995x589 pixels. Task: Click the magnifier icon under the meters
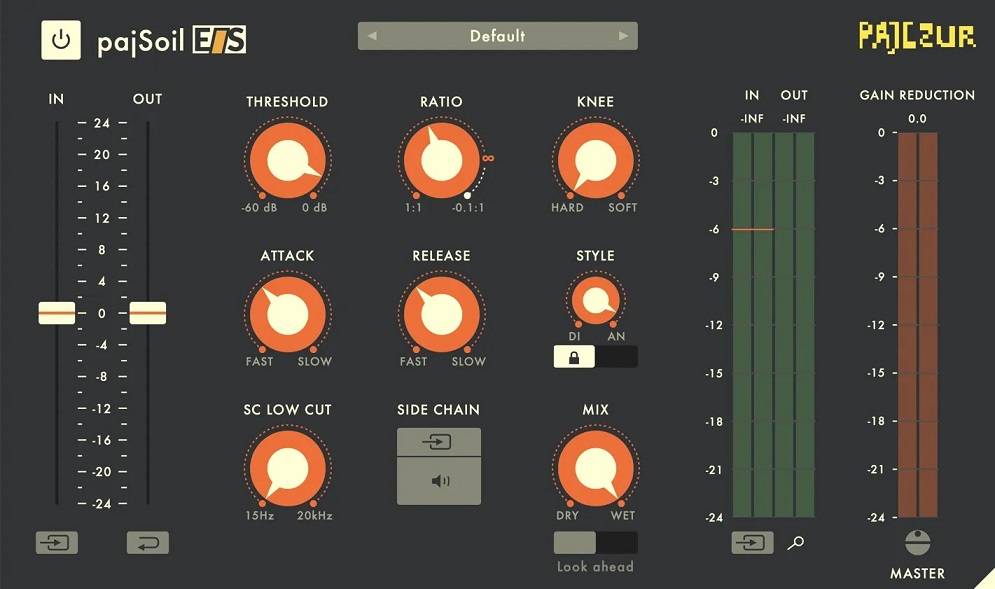795,543
